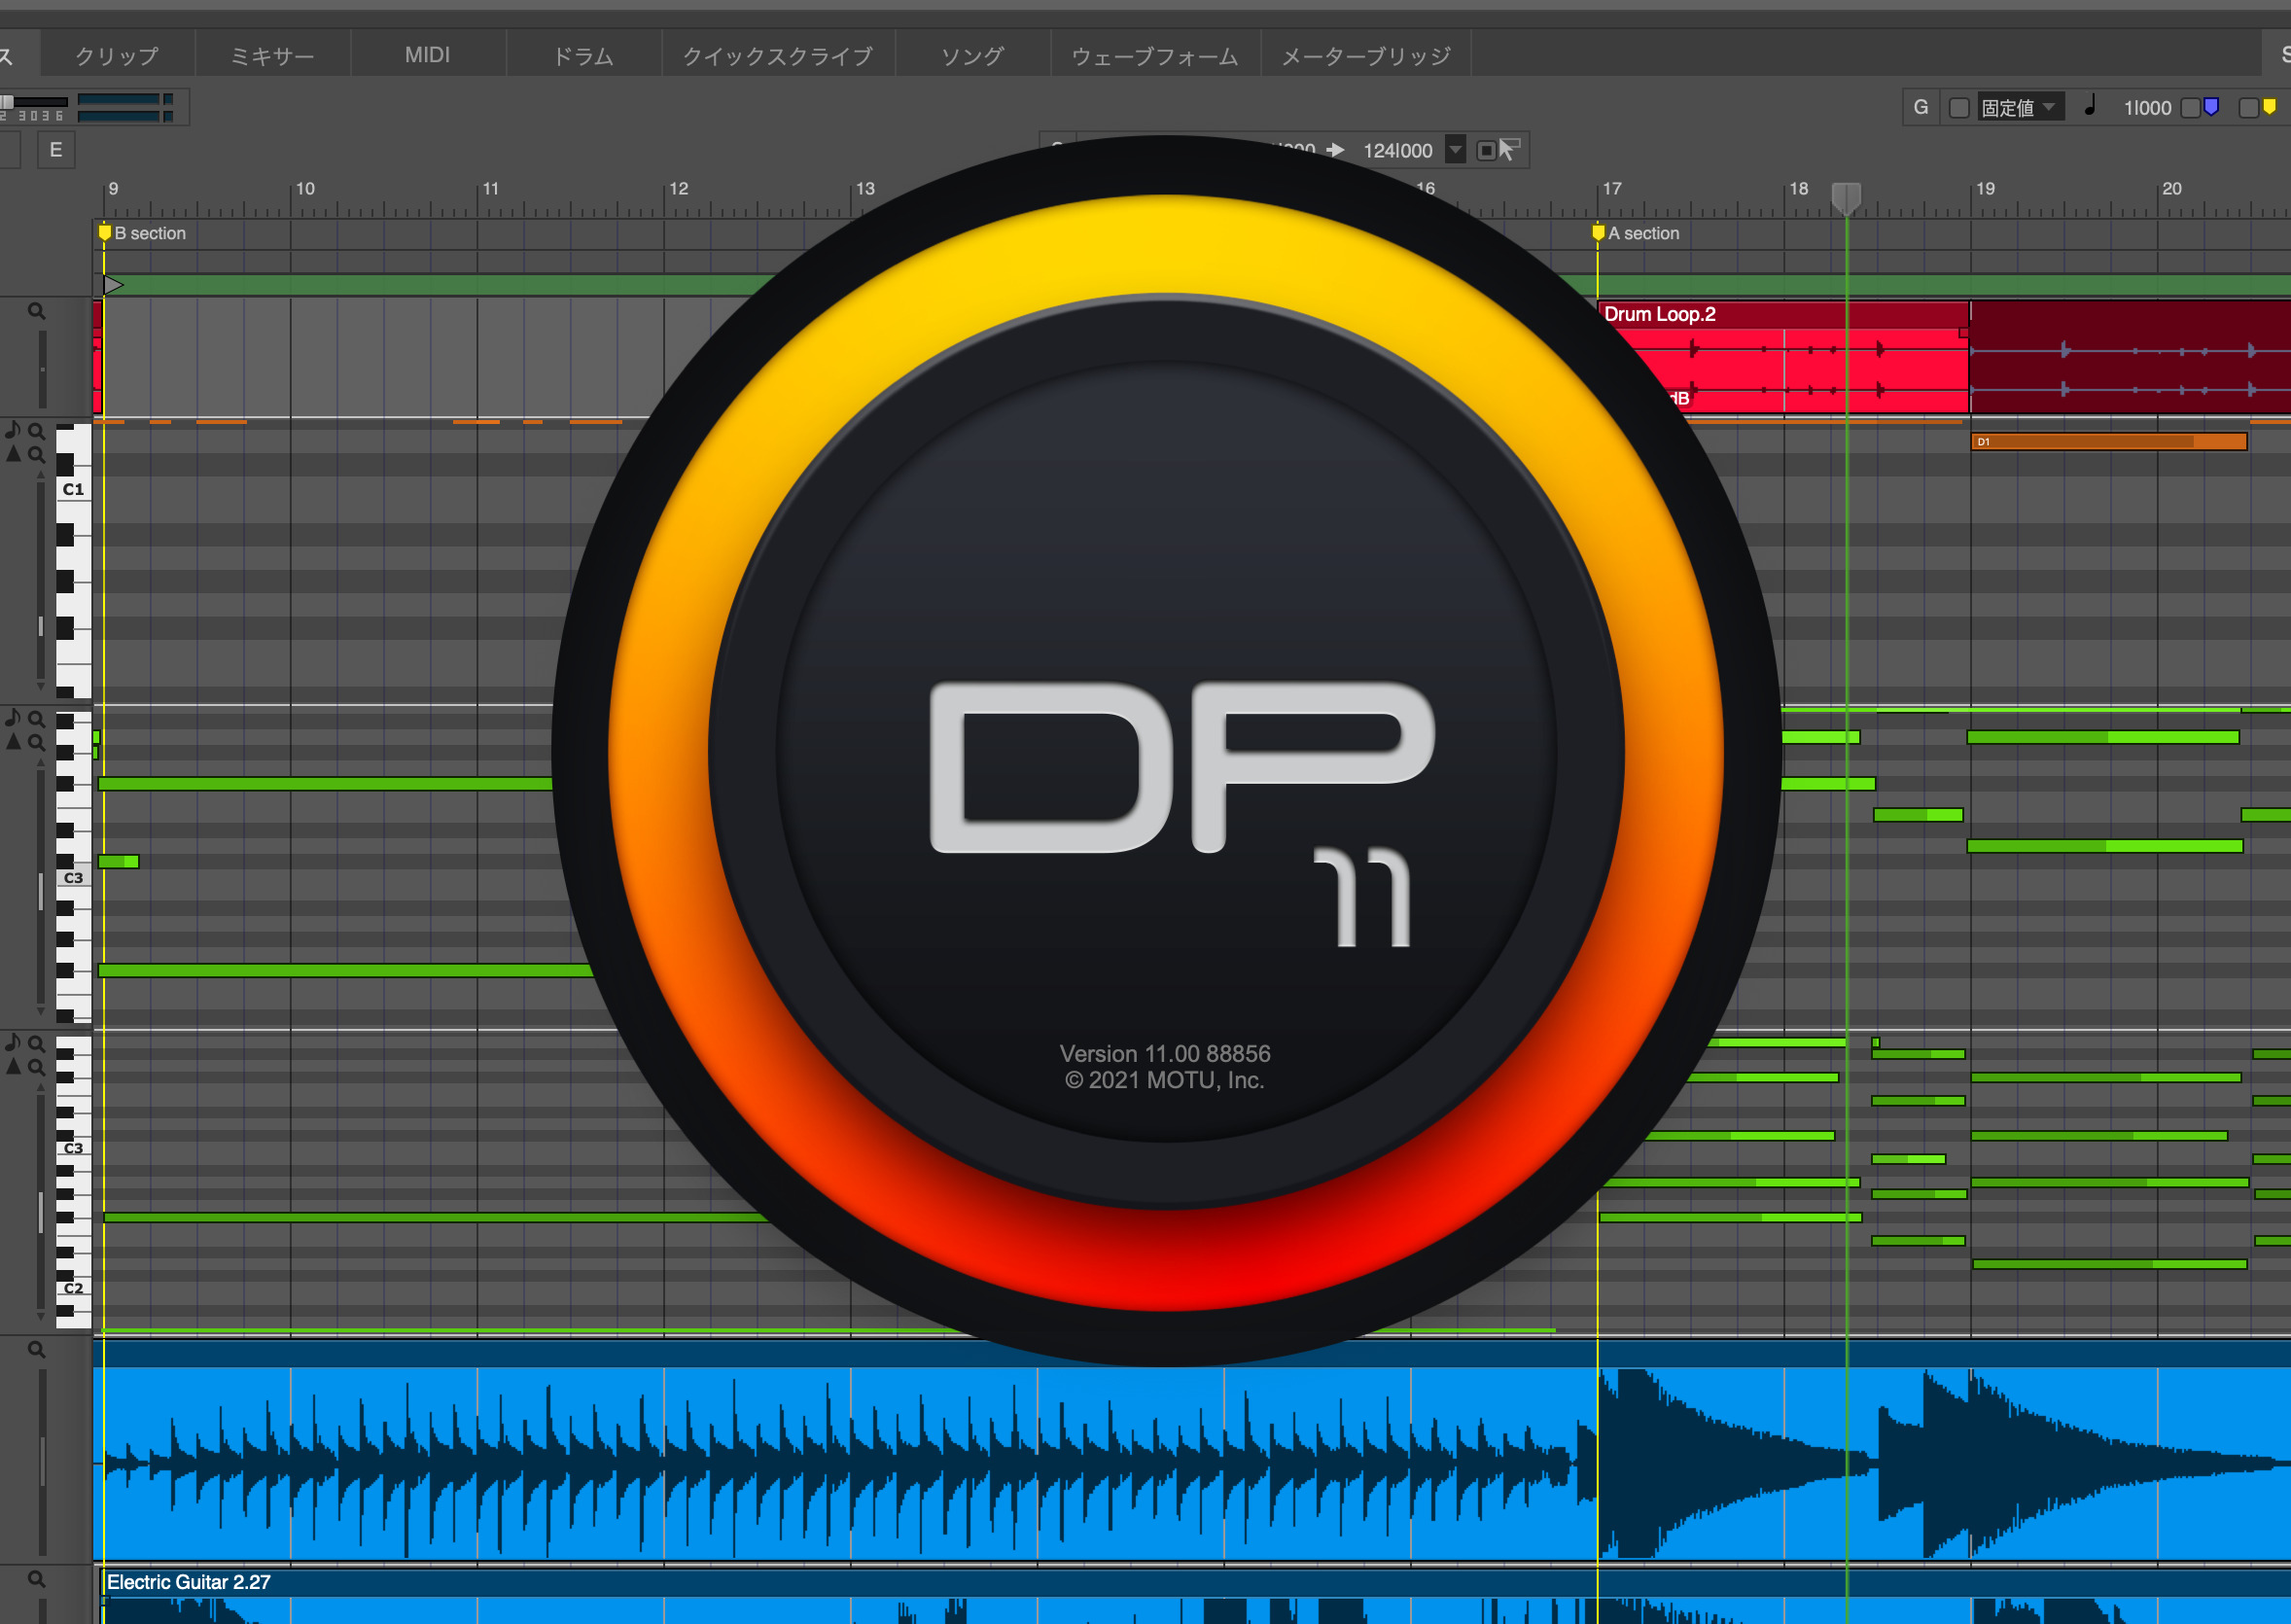Click the small square toggle beside selection arrow

pyautogui.click(x=1486, y=151)
